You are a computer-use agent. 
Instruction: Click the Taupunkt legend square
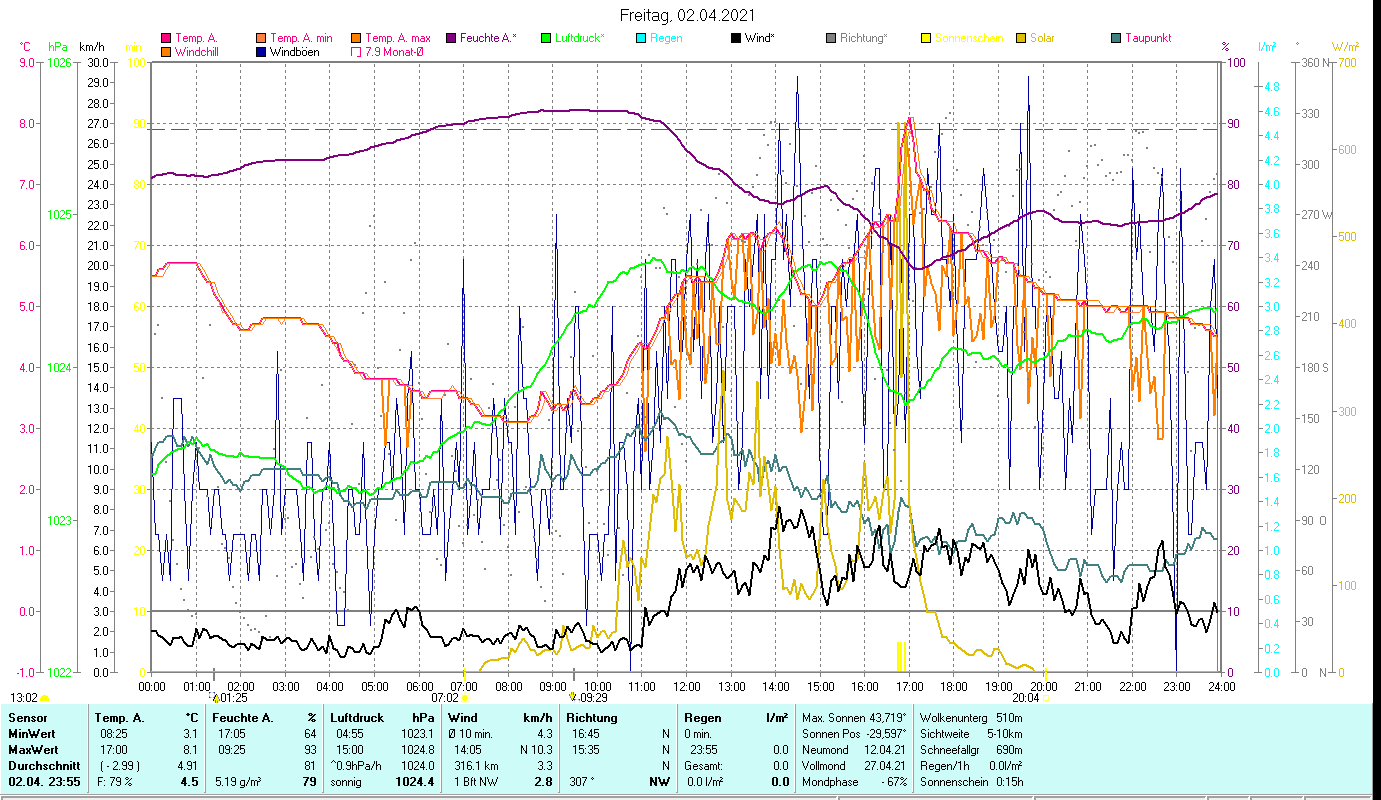coord(1116,38)
